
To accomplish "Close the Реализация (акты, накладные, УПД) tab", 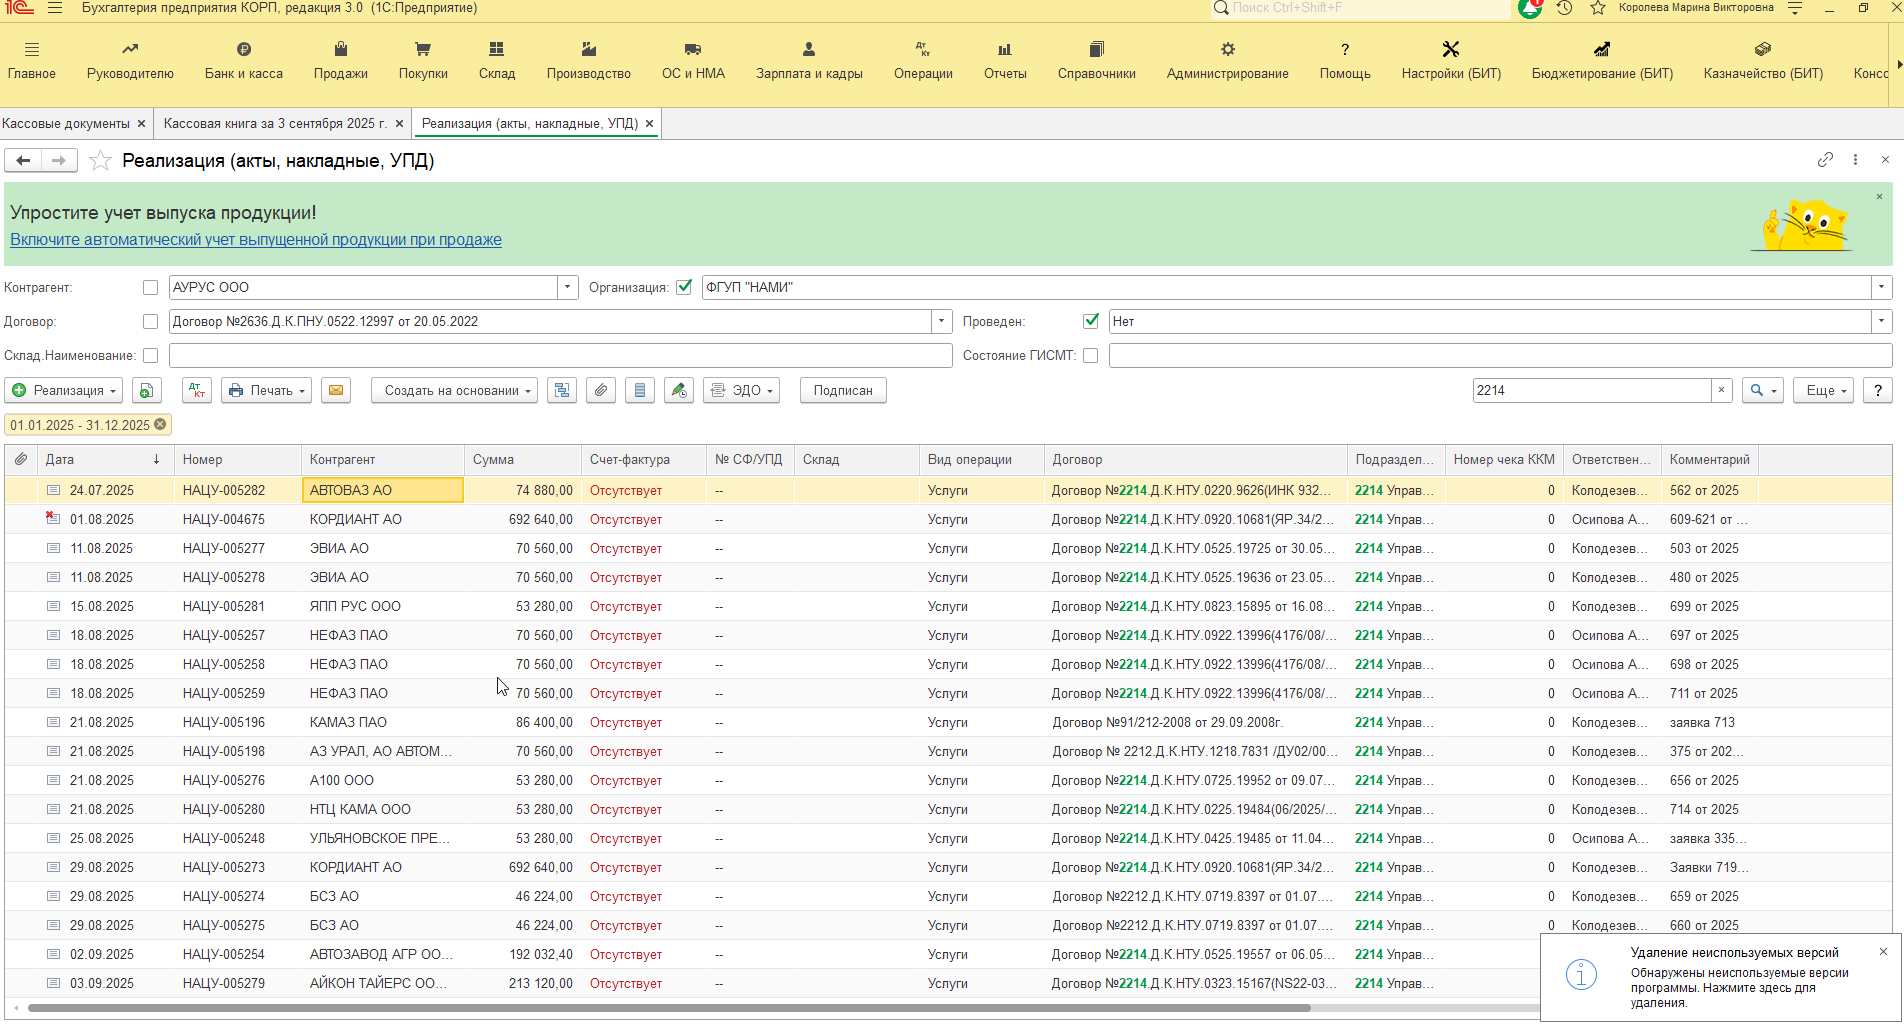I will (x=649, y=124).
